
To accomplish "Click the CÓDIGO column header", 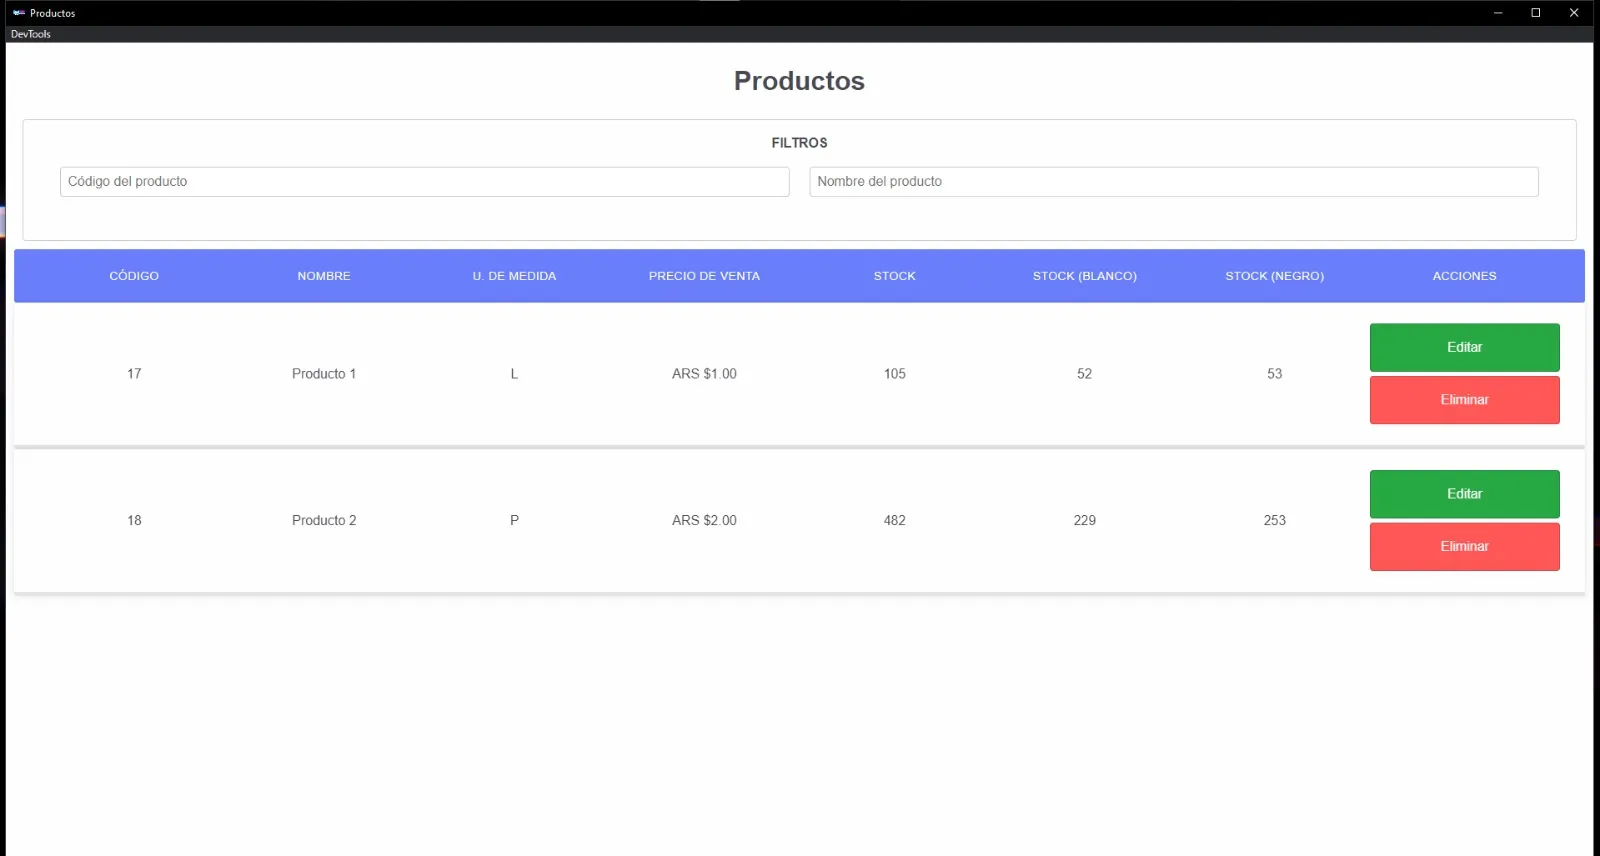I will click(134, 276).
